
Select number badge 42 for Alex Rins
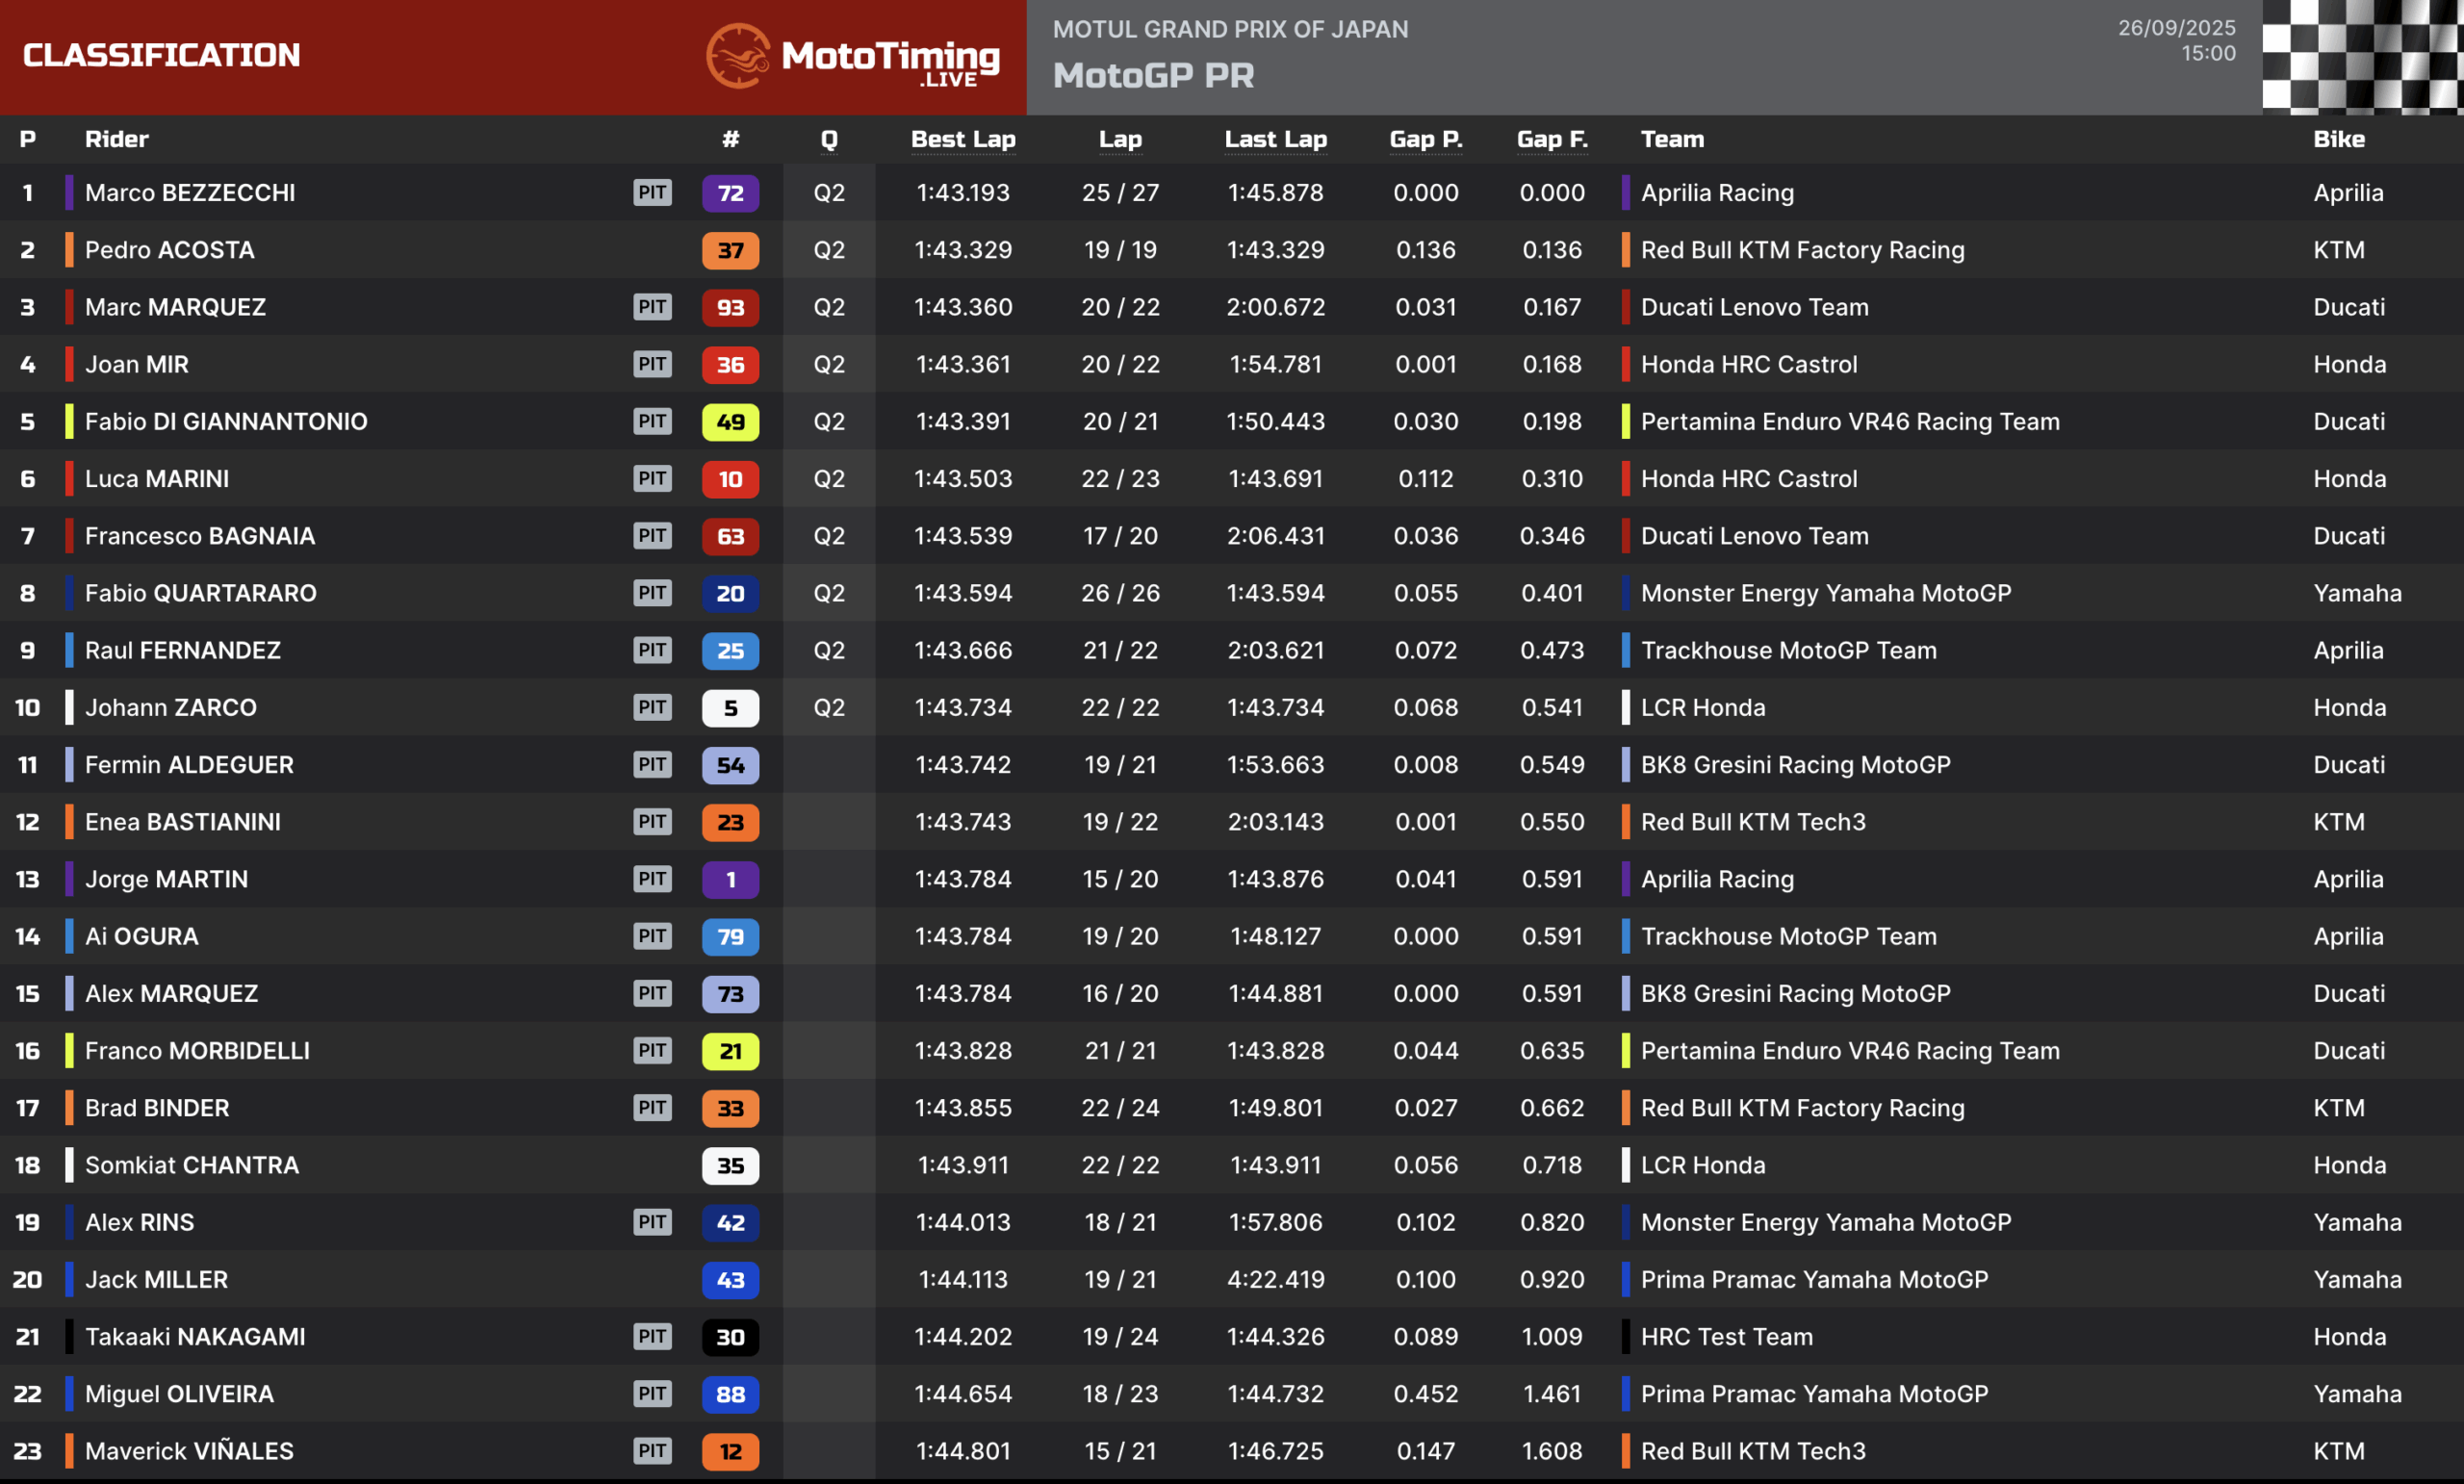(x=730, y=1222)
